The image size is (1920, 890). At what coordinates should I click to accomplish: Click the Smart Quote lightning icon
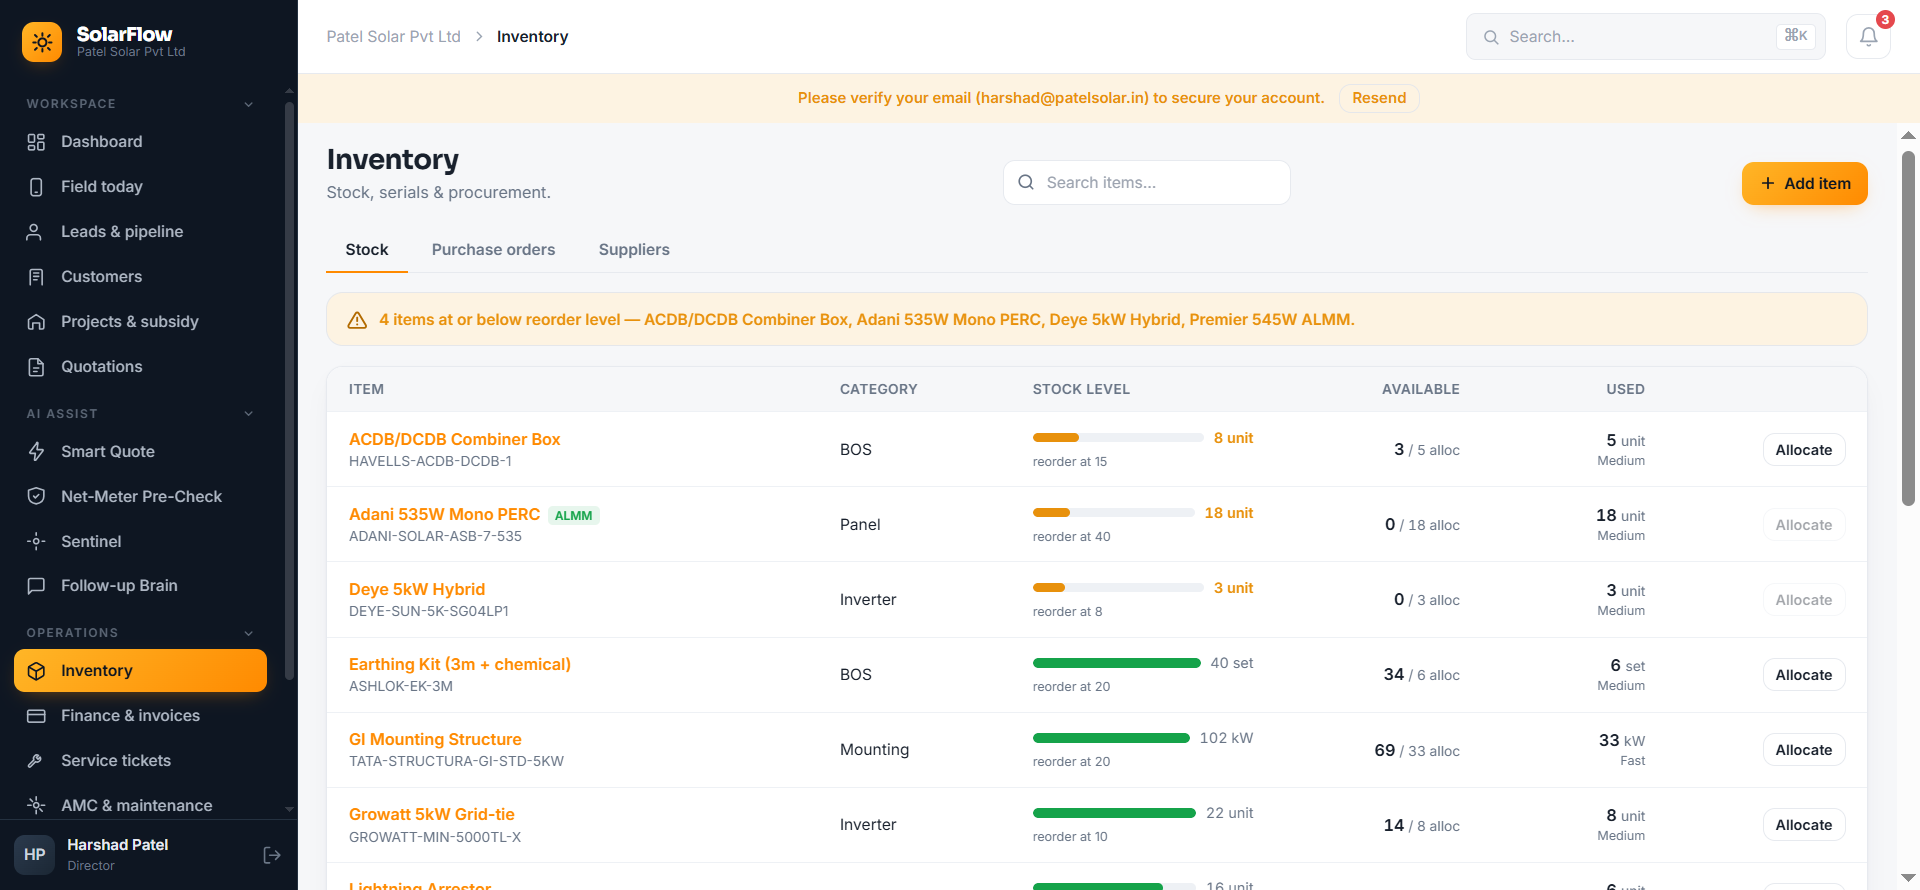(36, 452)
